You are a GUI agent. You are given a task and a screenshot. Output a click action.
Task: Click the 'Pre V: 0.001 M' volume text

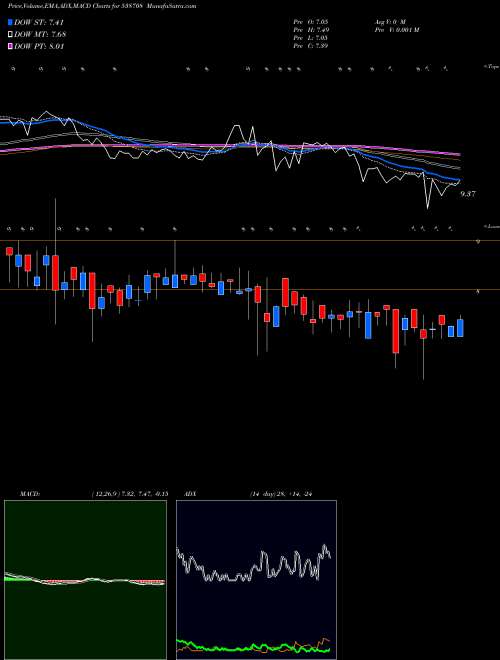(x=396, y=30)
